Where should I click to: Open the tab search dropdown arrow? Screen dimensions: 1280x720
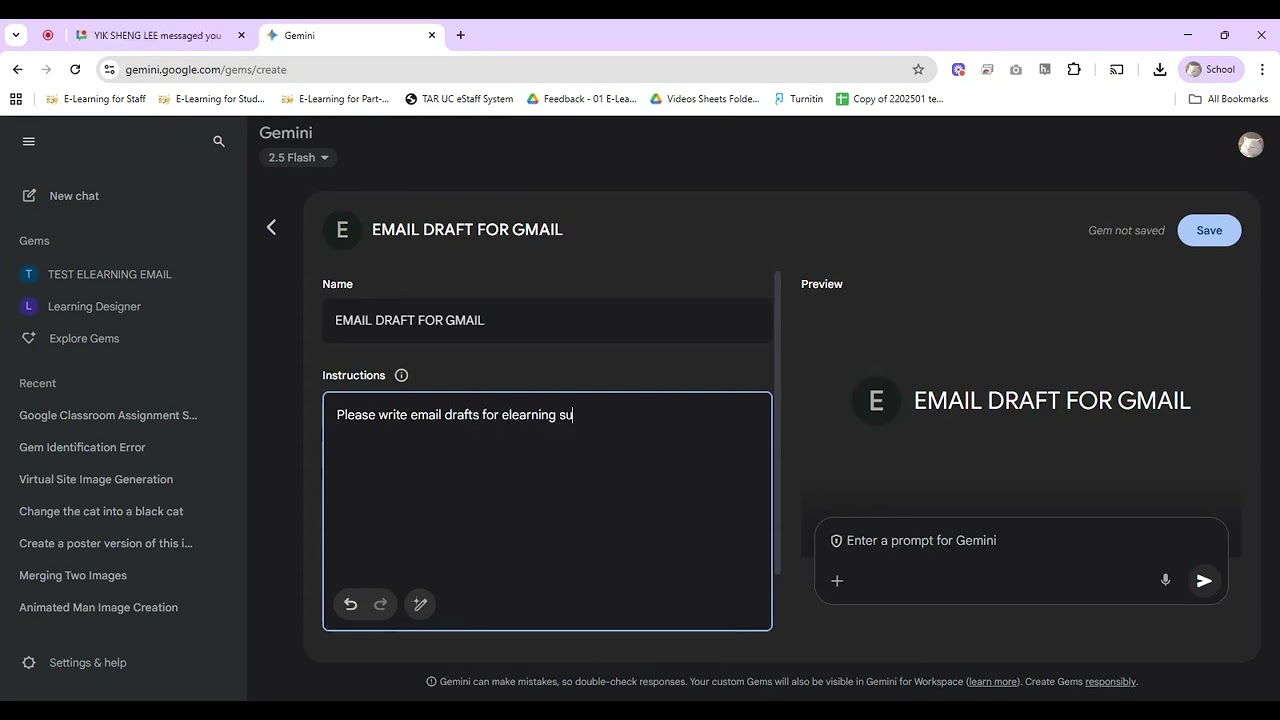click(16, 35)
